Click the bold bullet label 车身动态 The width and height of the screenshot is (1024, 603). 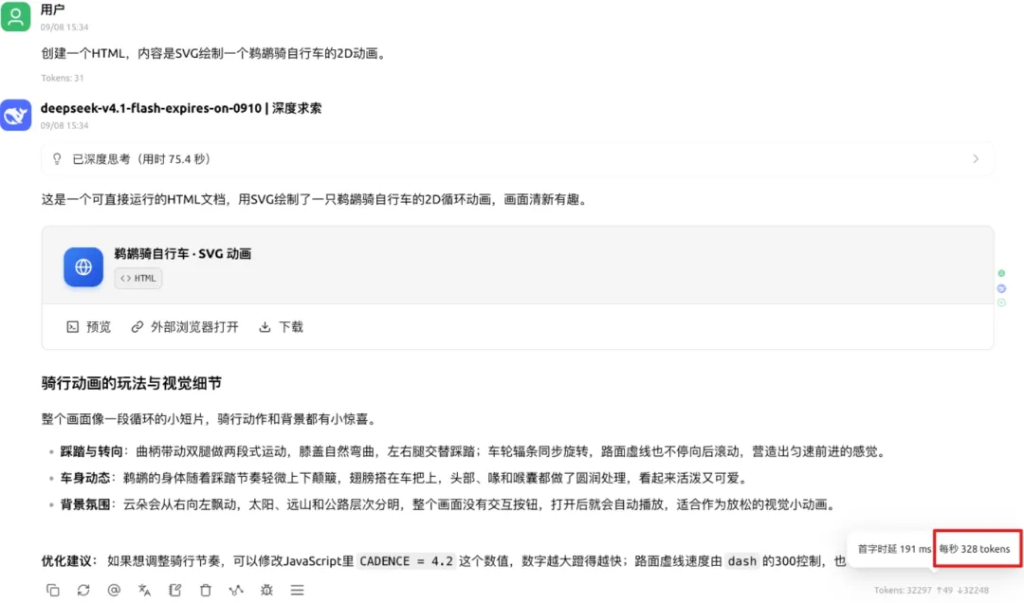pyautogui.click(x=85, y=478)
